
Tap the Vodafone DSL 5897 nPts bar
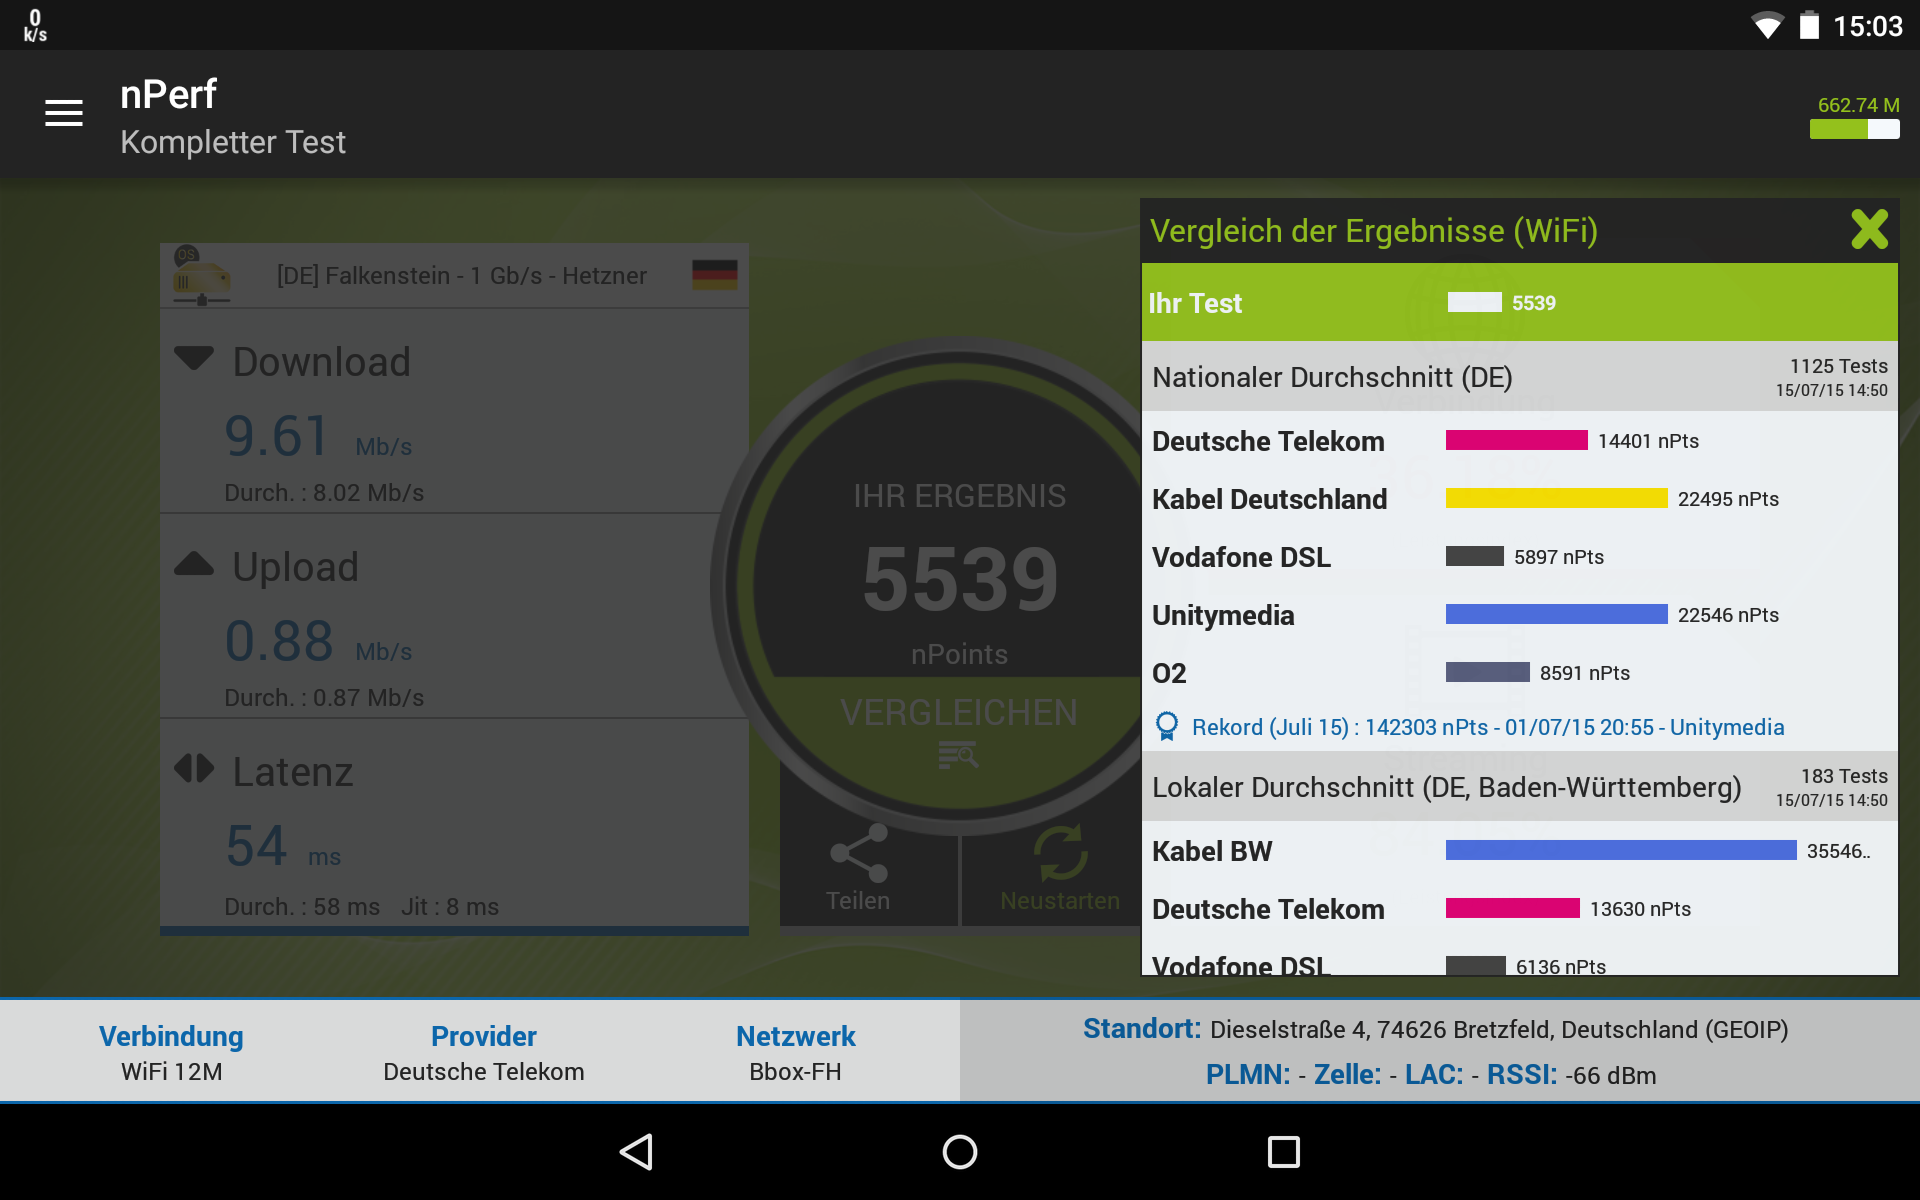[1474, 556]
